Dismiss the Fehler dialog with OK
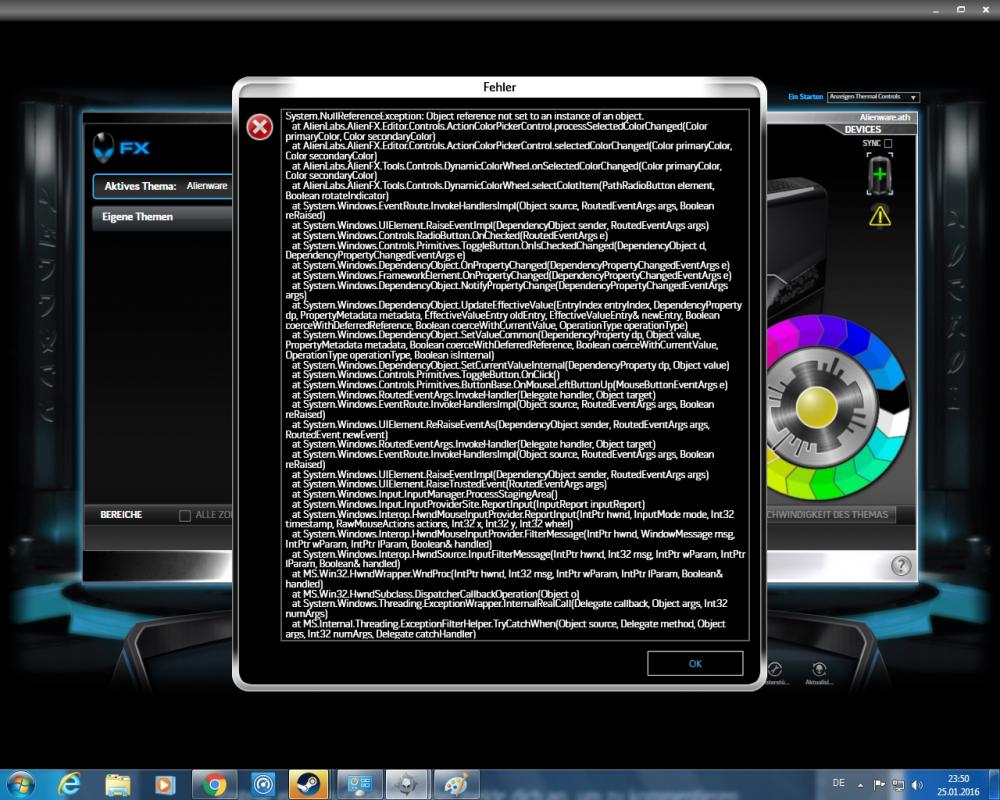This screenshot has height=800, width=1000. coord(695,663)
